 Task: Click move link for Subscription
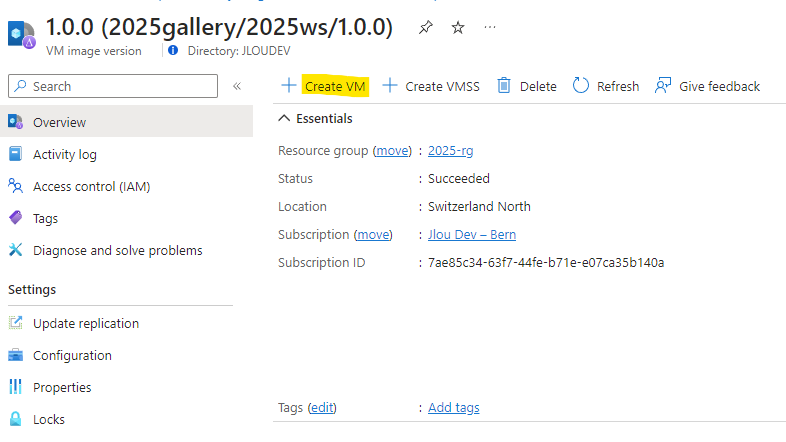click(373, 235)
